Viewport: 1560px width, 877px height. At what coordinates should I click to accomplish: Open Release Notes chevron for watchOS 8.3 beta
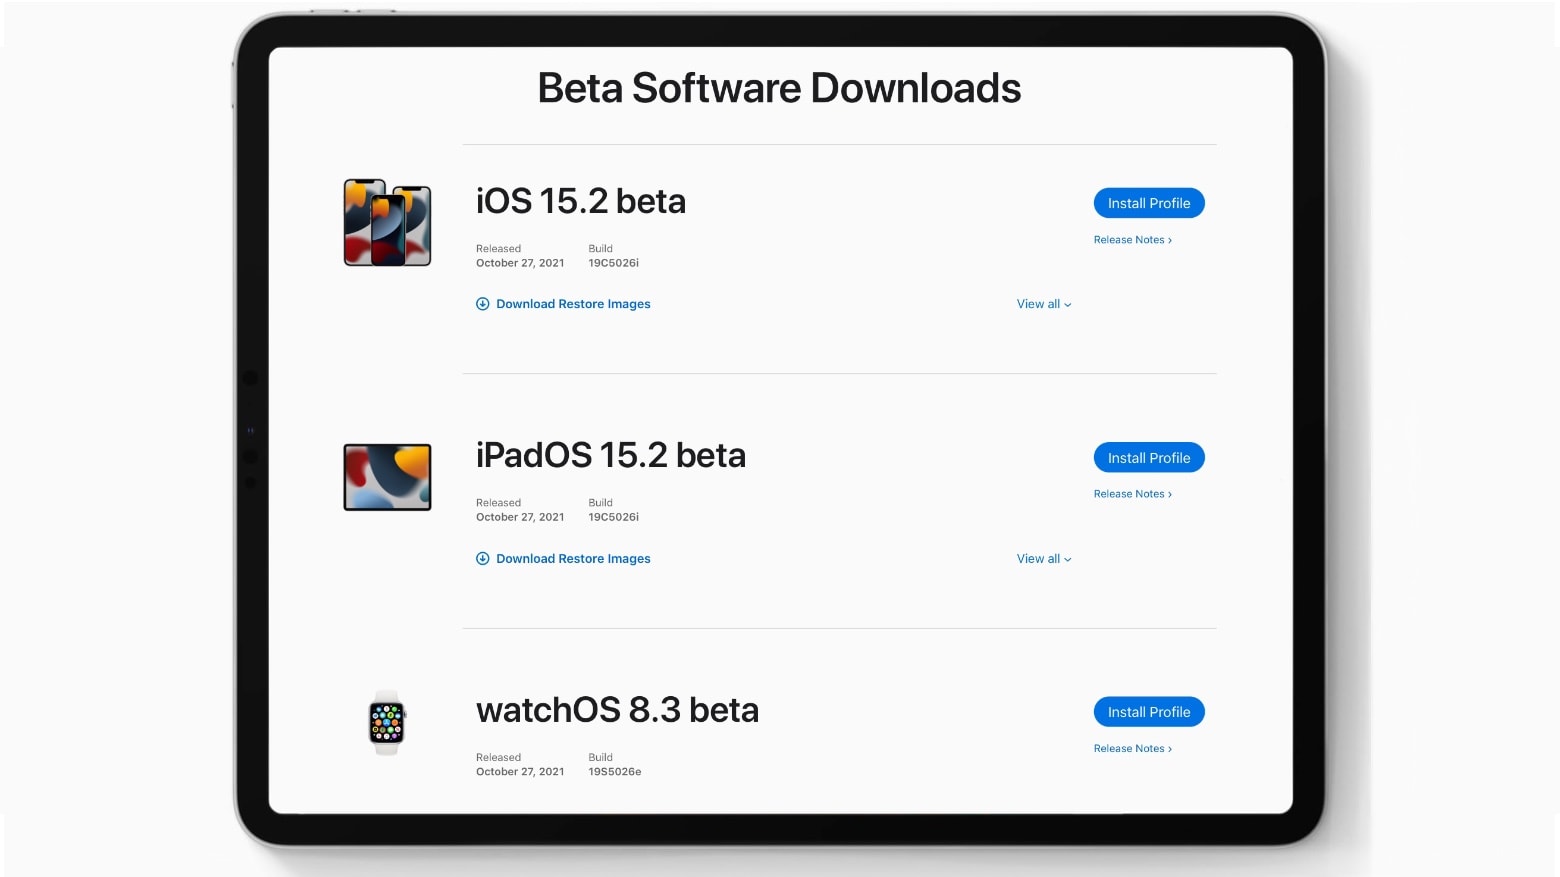pos(1171,748)
